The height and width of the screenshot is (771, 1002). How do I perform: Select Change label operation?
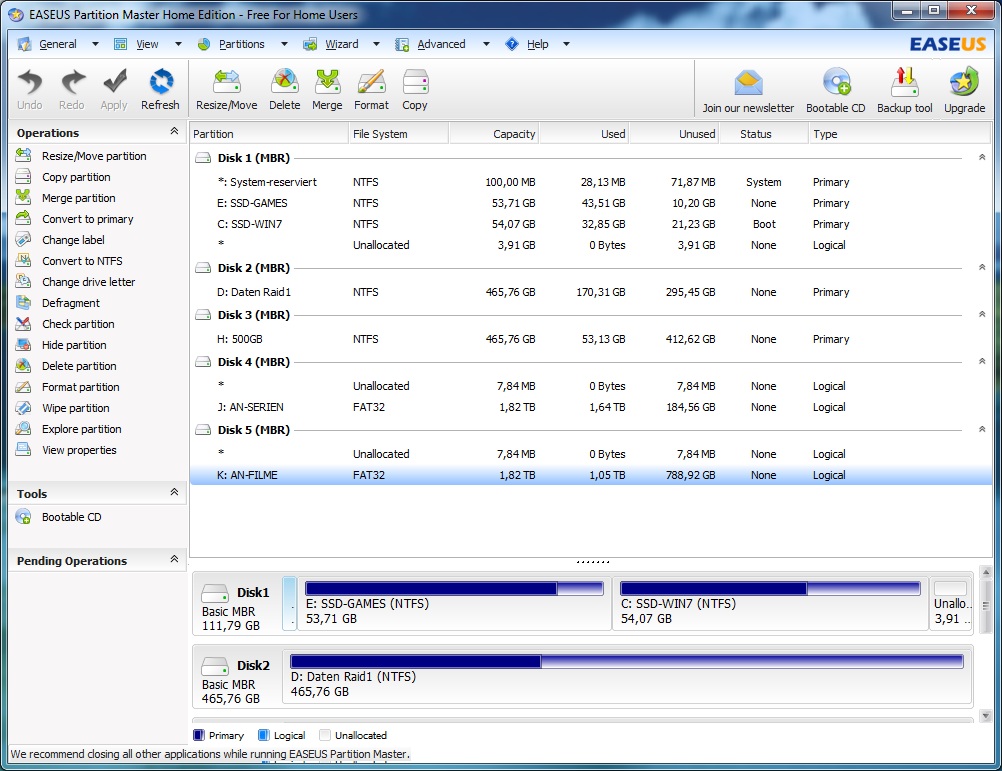tap(60, 240)
